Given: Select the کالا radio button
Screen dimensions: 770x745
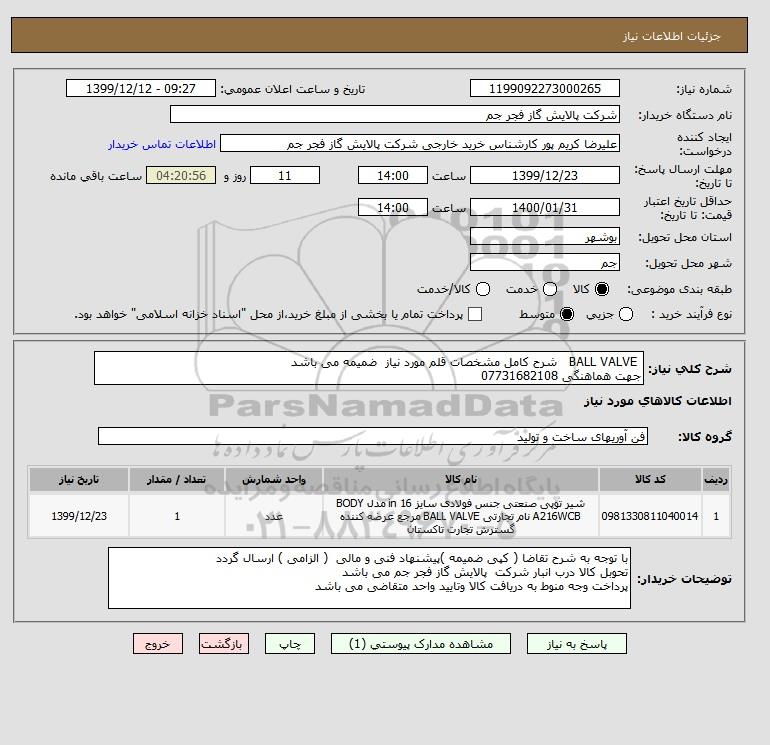Looking at the screenshot, I should [x=602, y=289].
